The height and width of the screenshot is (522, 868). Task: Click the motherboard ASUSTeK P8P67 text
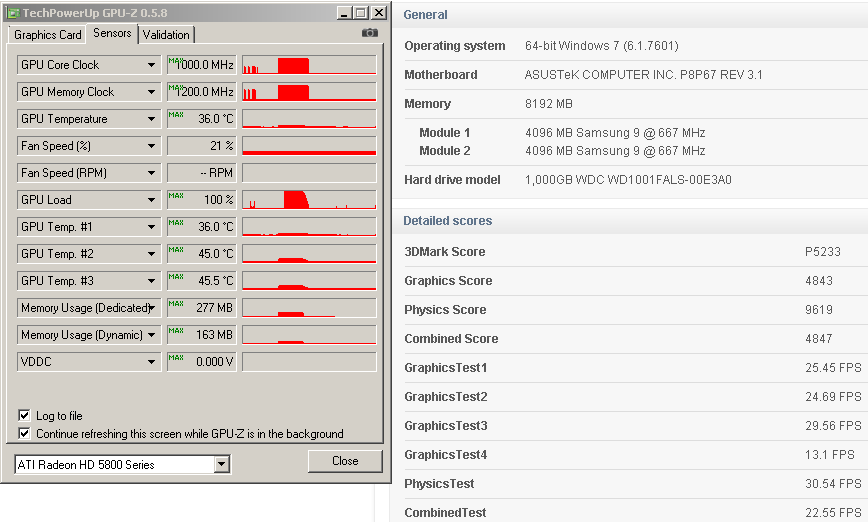(643, 75)
